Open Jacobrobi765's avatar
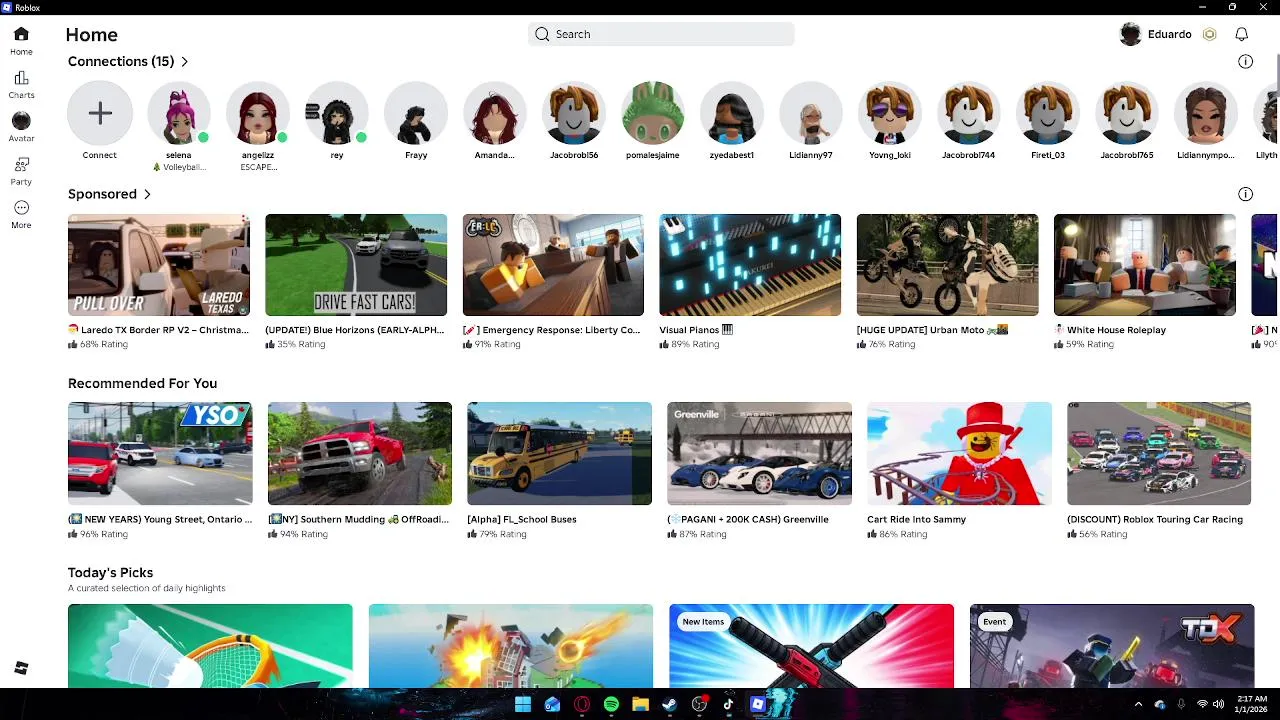The height and width of the screenshot is (720, 1280). point(1127,114)
